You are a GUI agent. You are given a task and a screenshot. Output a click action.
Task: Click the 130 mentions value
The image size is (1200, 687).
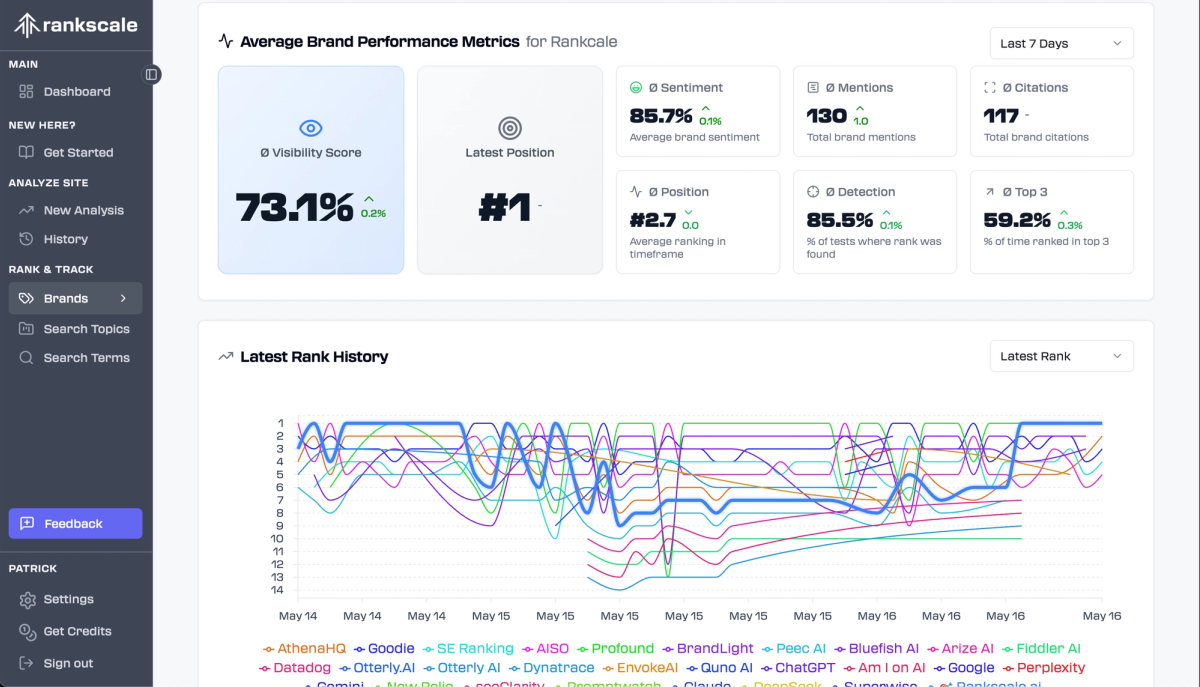click(826, 116)
